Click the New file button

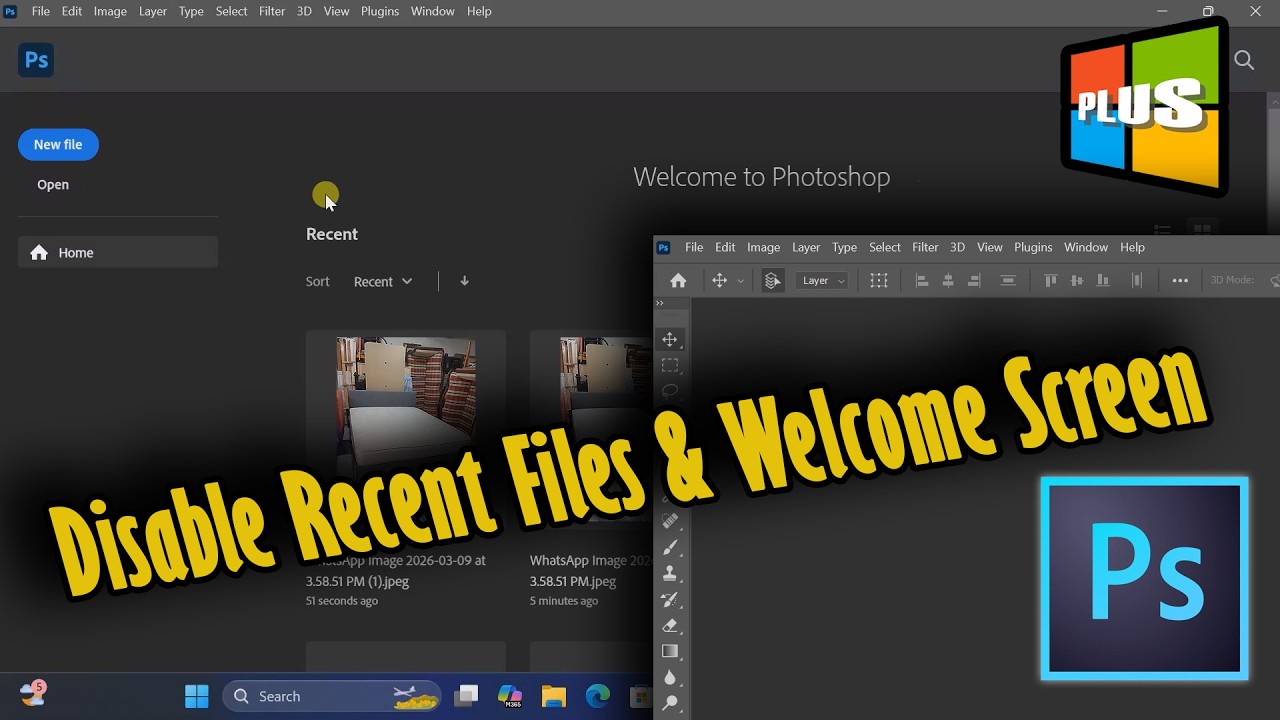coord(58,144)
